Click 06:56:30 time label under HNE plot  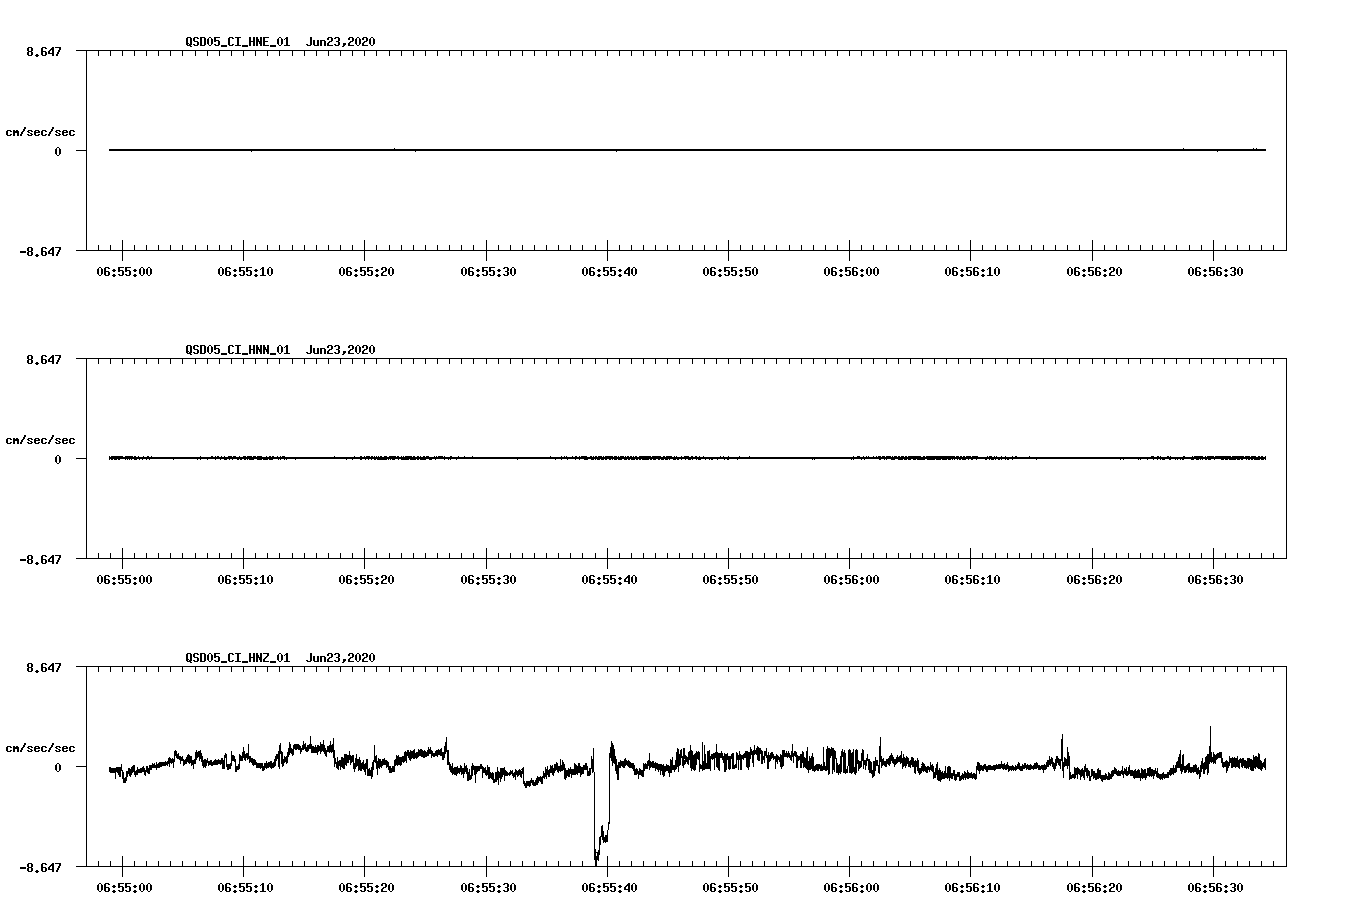(x=1216, y=272)
